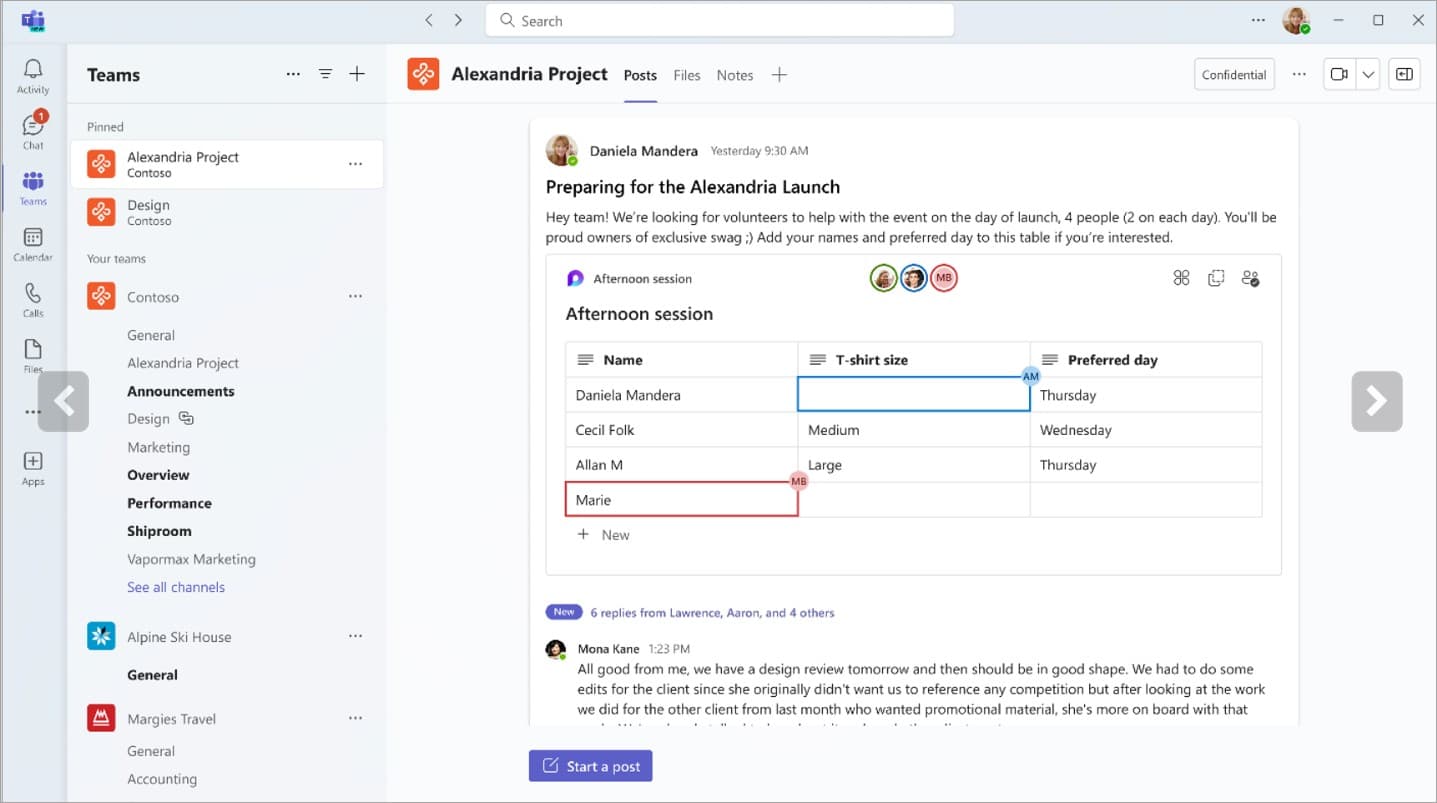Select the Announcements channel
The image size is (1437, 803).
[x=181, y=391]
